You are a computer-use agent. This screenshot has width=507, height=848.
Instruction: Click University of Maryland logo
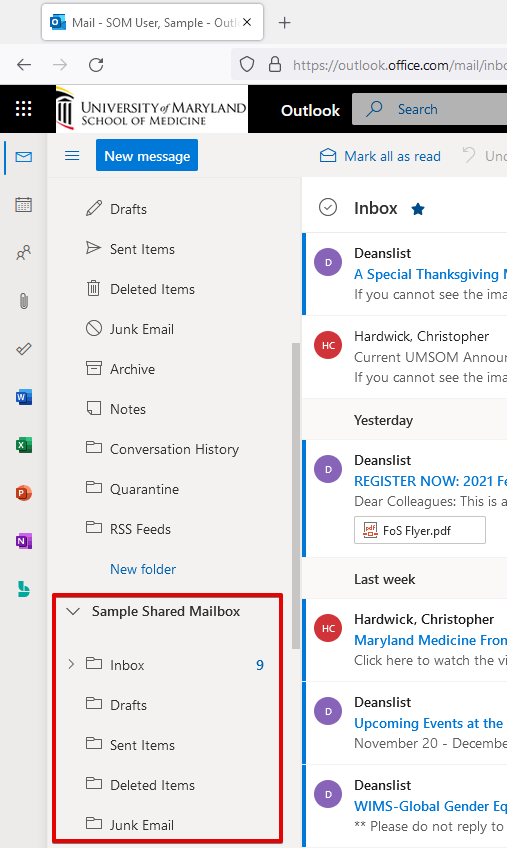click(x=152, y=109)
